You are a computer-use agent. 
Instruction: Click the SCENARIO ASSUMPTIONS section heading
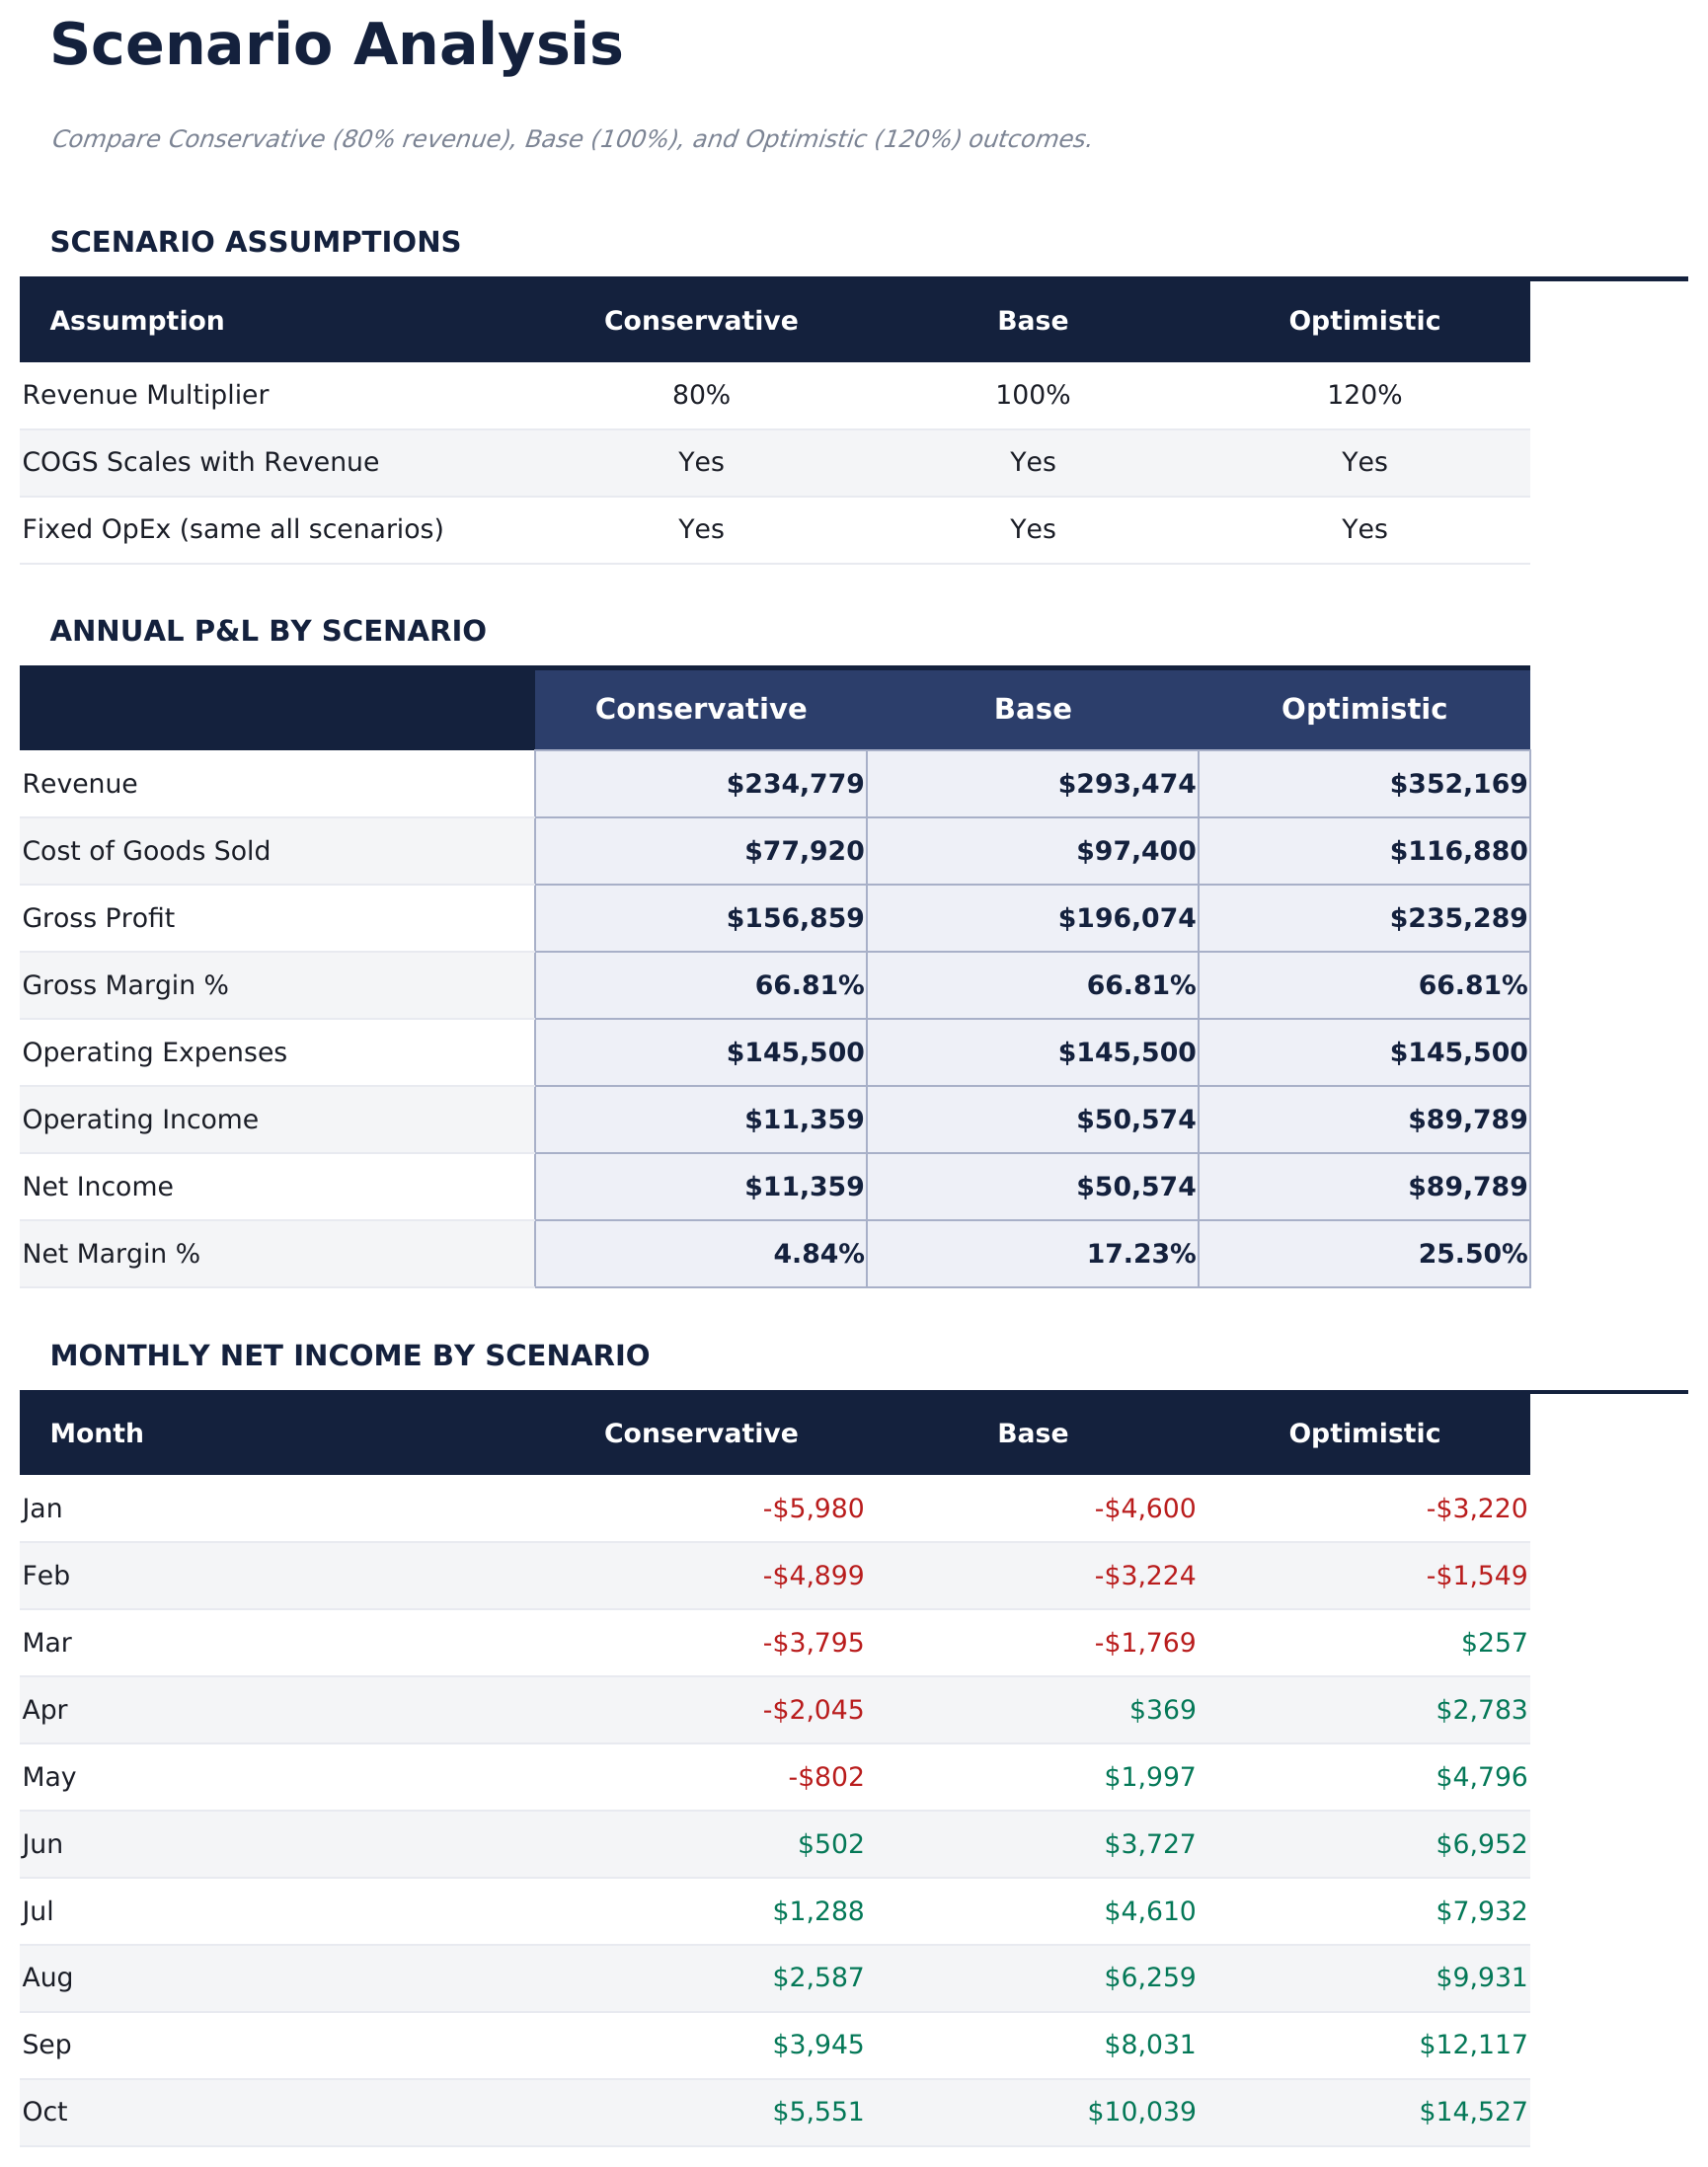click(x=256, y=241)
